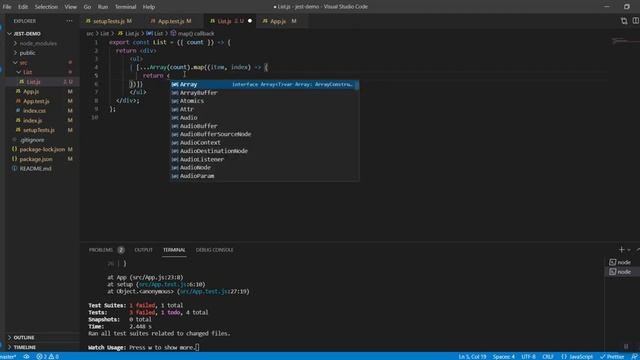640x360 pixels.
Task: Open package-lock.json in explorer
Action: (x=42, y=149)
